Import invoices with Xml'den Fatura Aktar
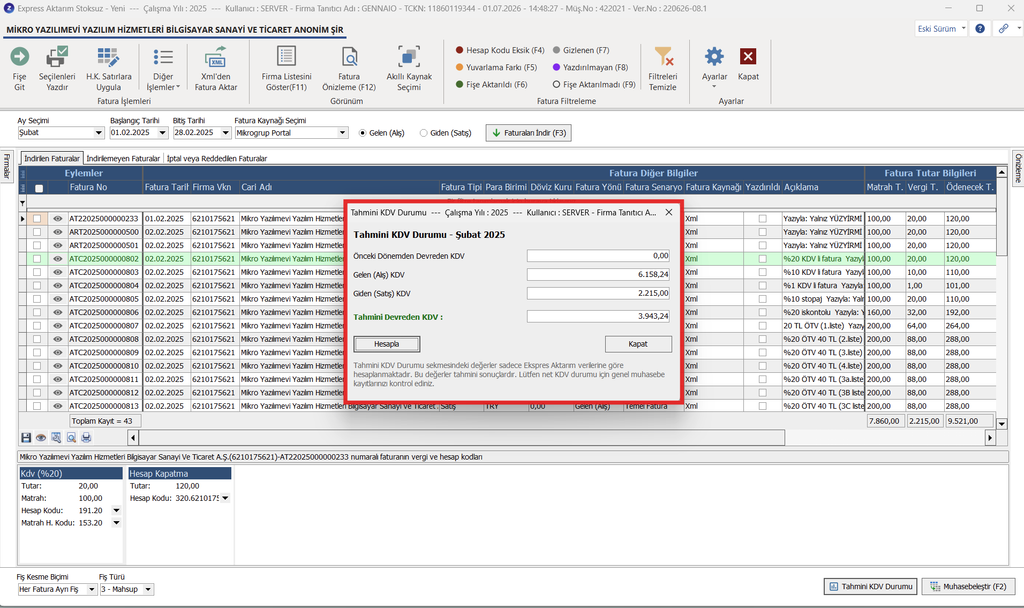The image size is (1024, 608). 216,69
